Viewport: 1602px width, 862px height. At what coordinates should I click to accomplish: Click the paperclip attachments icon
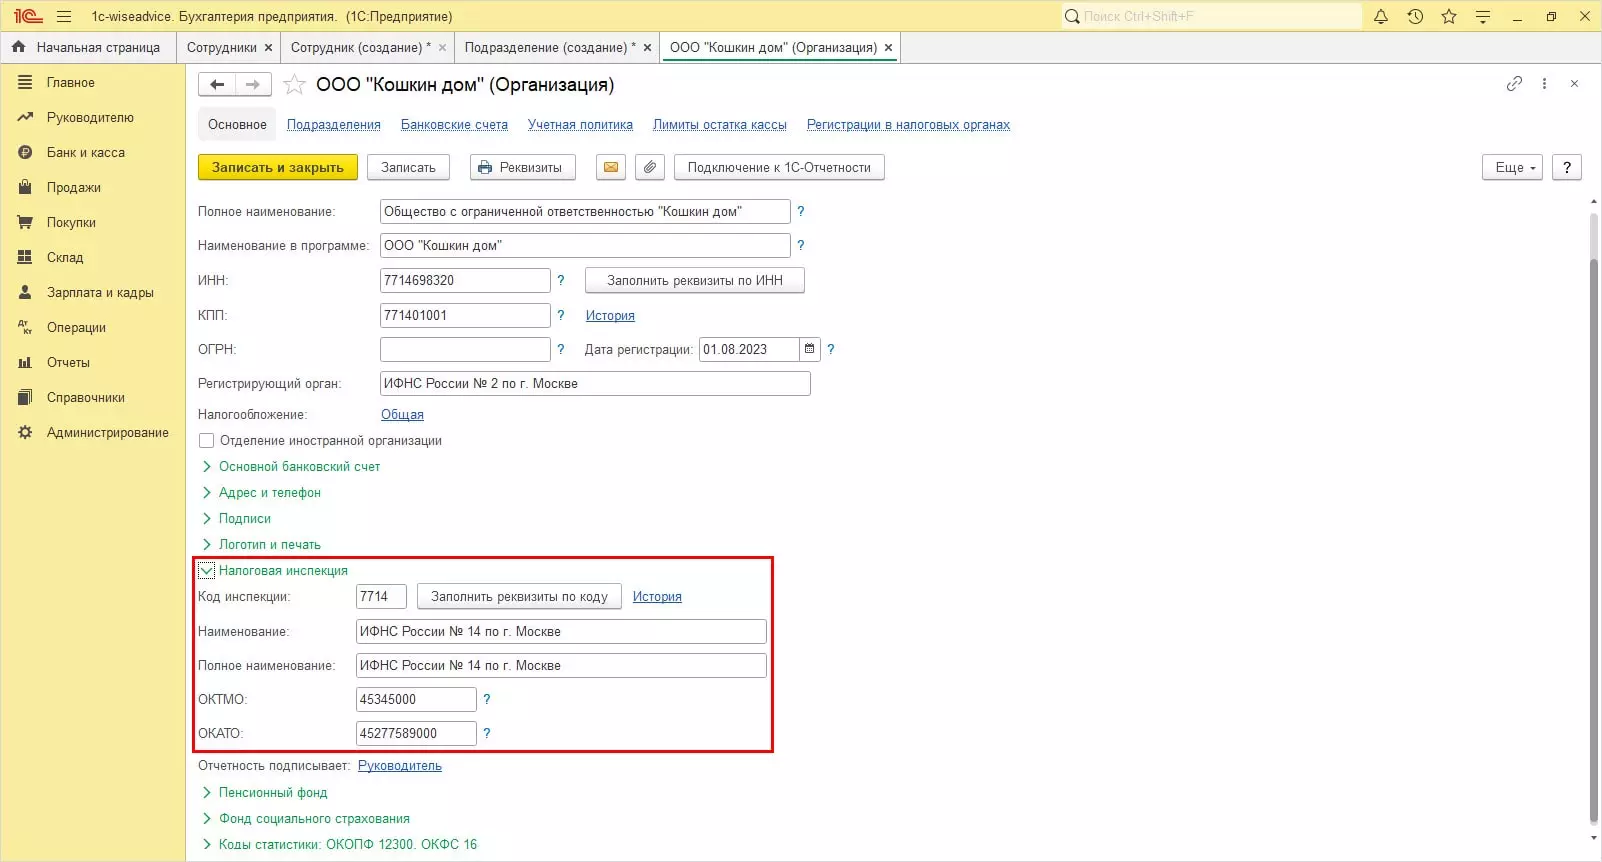[x=650, y=167]
